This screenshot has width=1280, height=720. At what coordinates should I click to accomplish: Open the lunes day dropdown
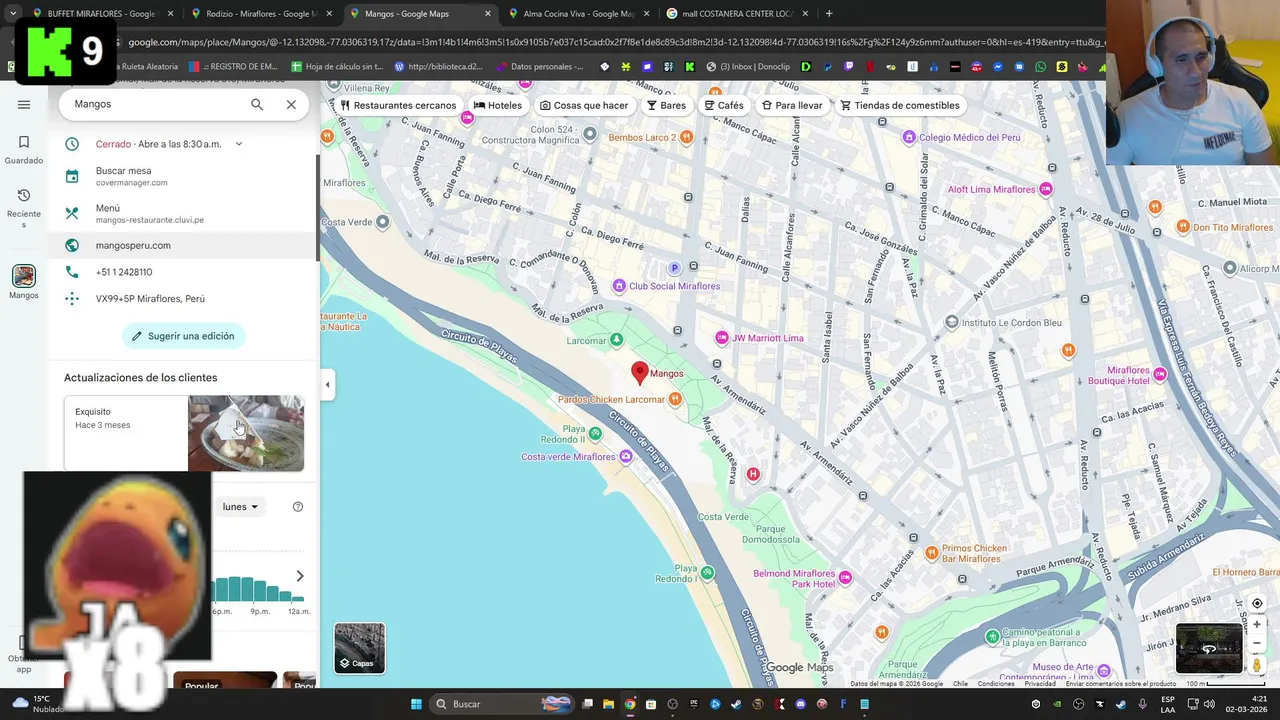click(x=240, y=507)
